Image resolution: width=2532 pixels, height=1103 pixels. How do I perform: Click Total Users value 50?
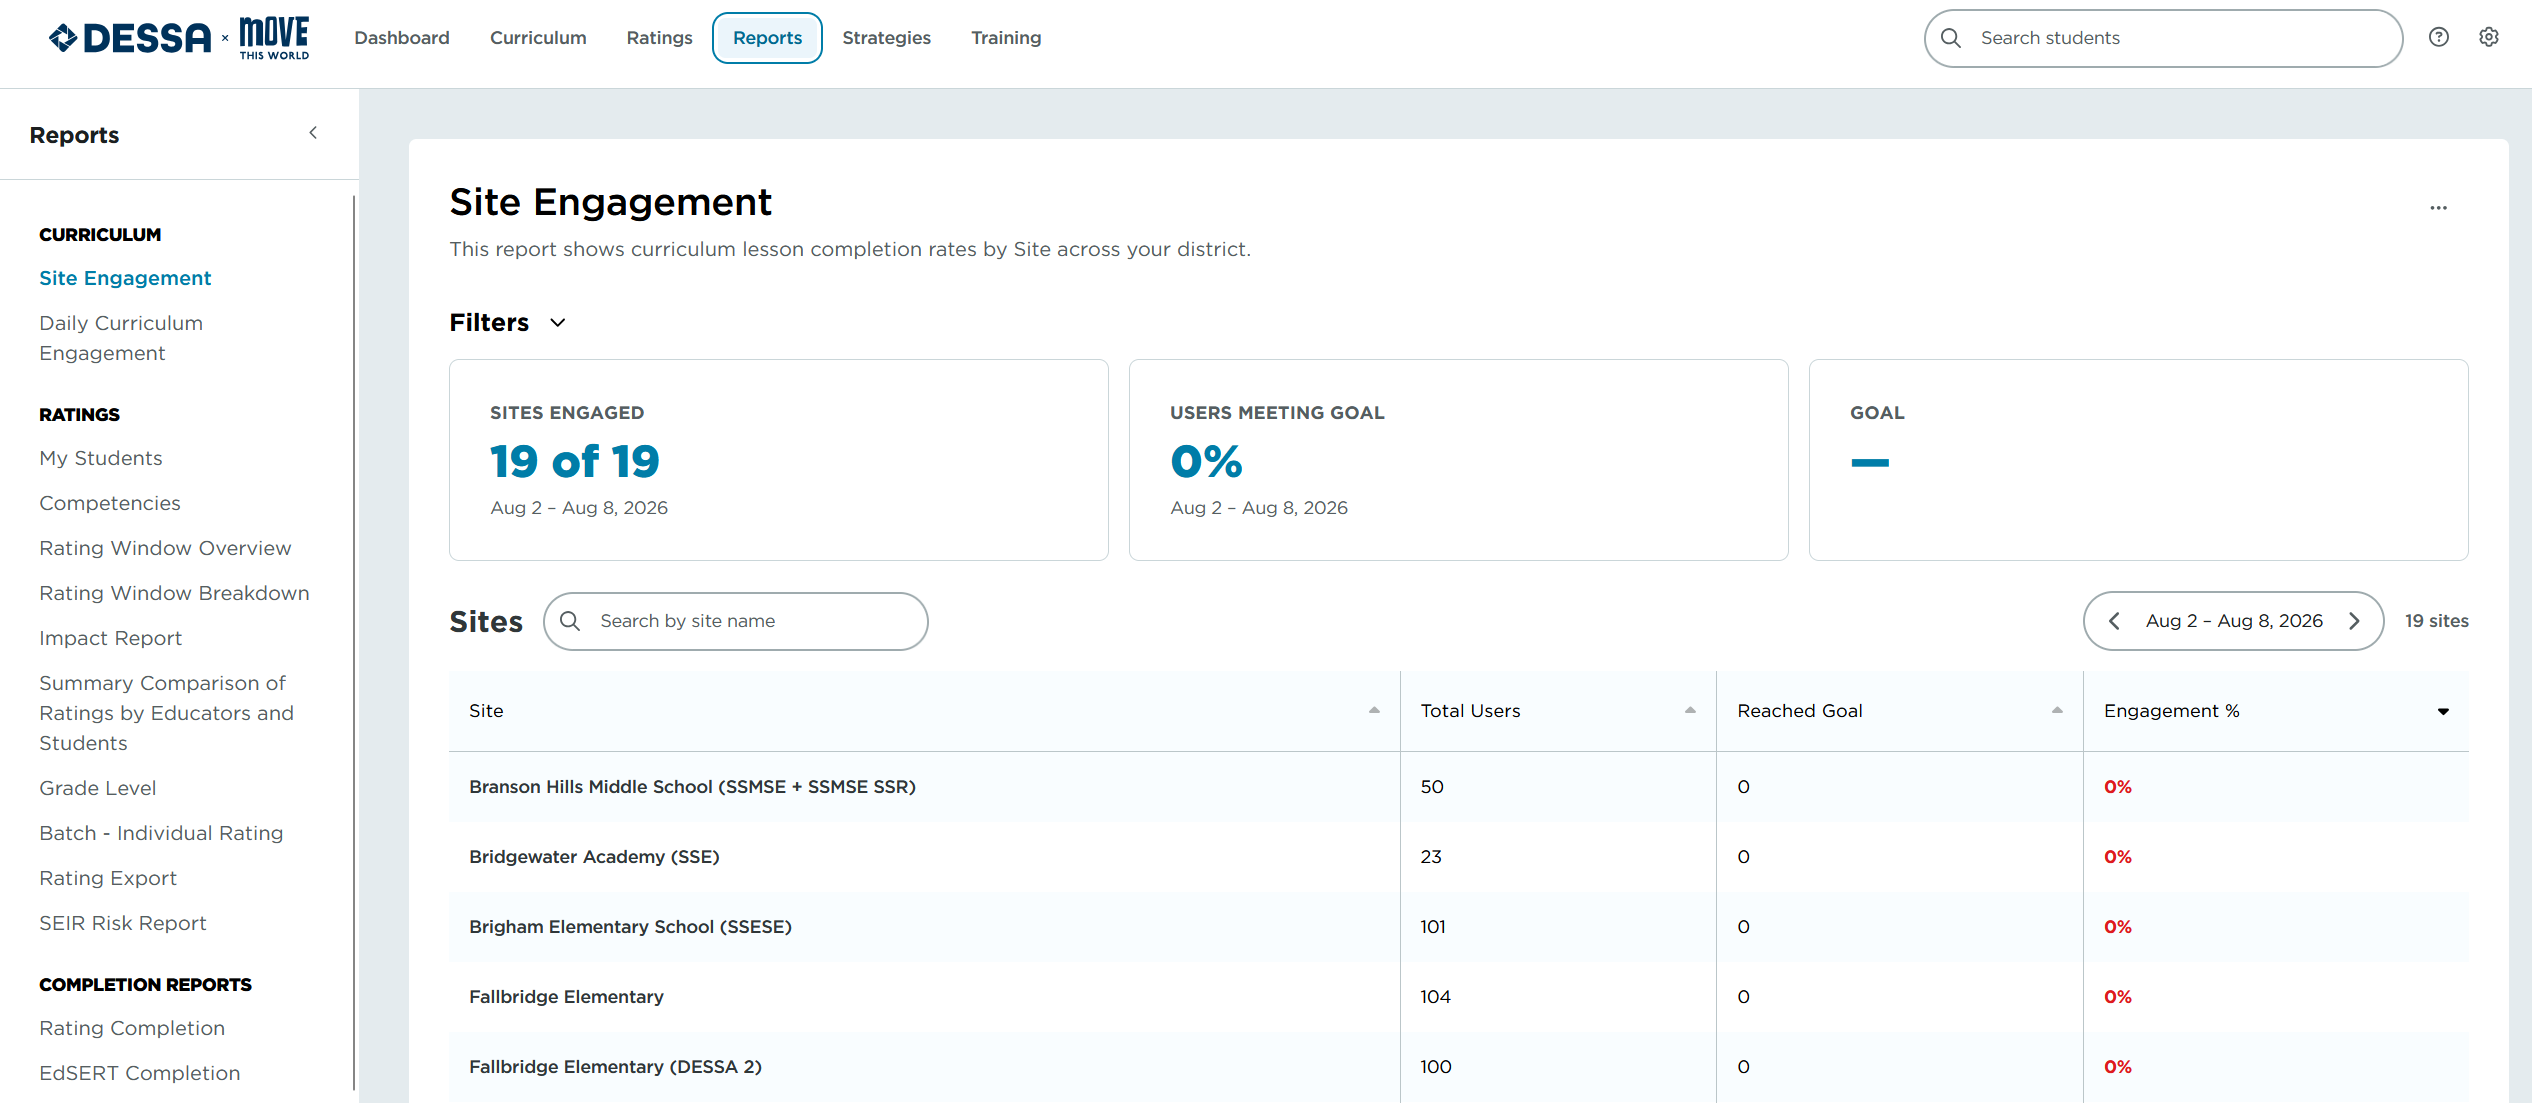(x=1432, y=787)
